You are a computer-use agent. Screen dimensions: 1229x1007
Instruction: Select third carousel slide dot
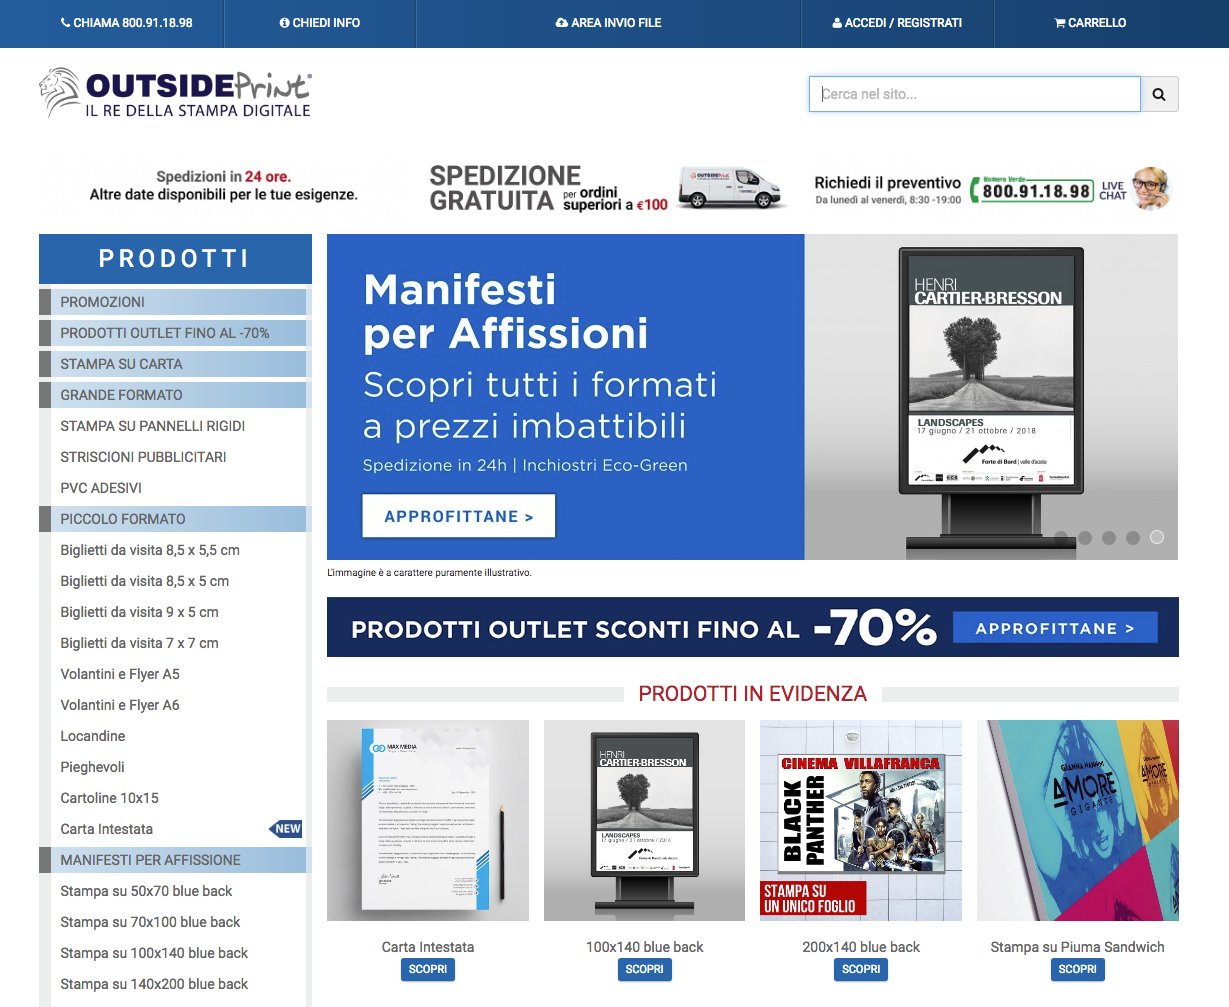(x=1109, y=537)
